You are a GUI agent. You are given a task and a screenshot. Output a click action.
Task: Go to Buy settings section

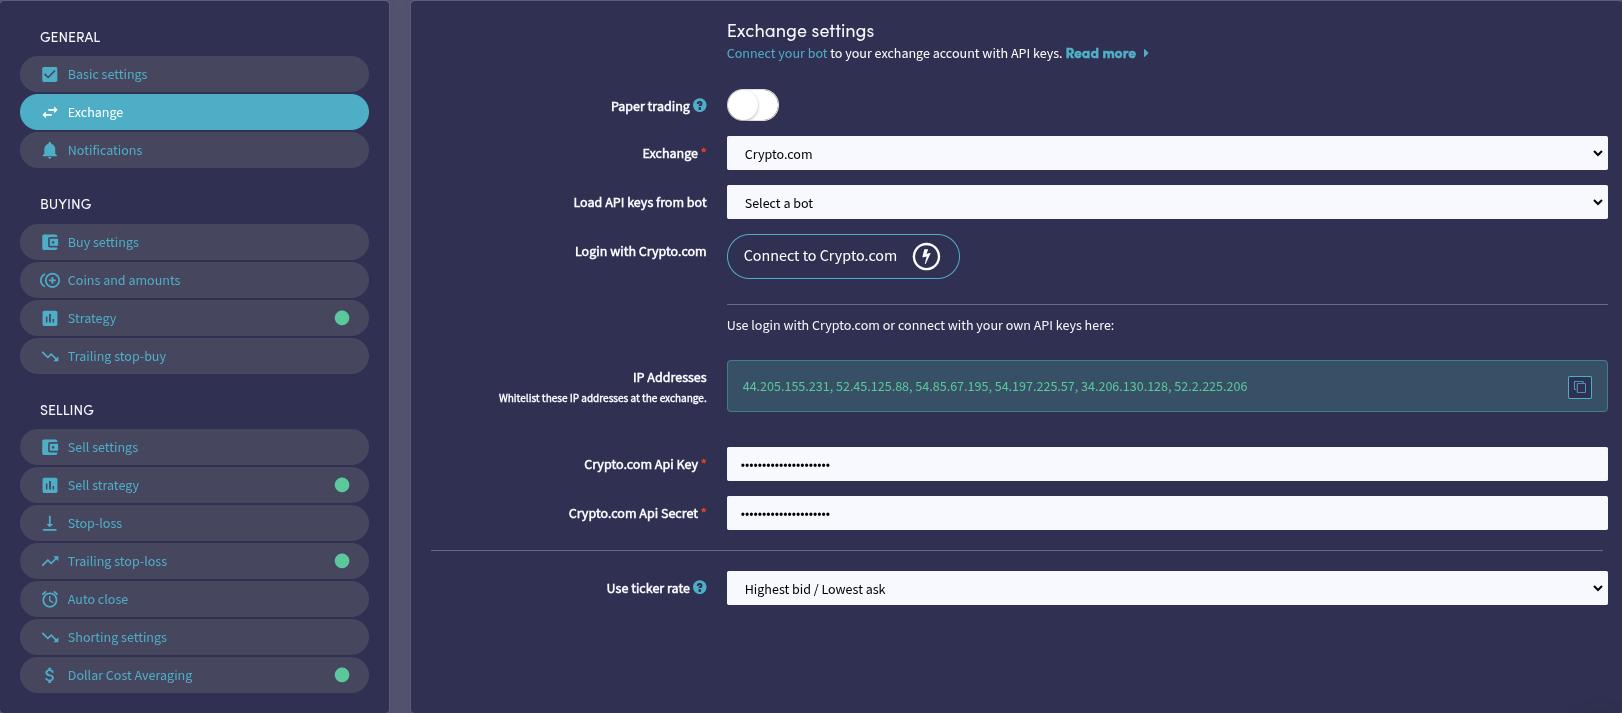[x=103, y=242]
